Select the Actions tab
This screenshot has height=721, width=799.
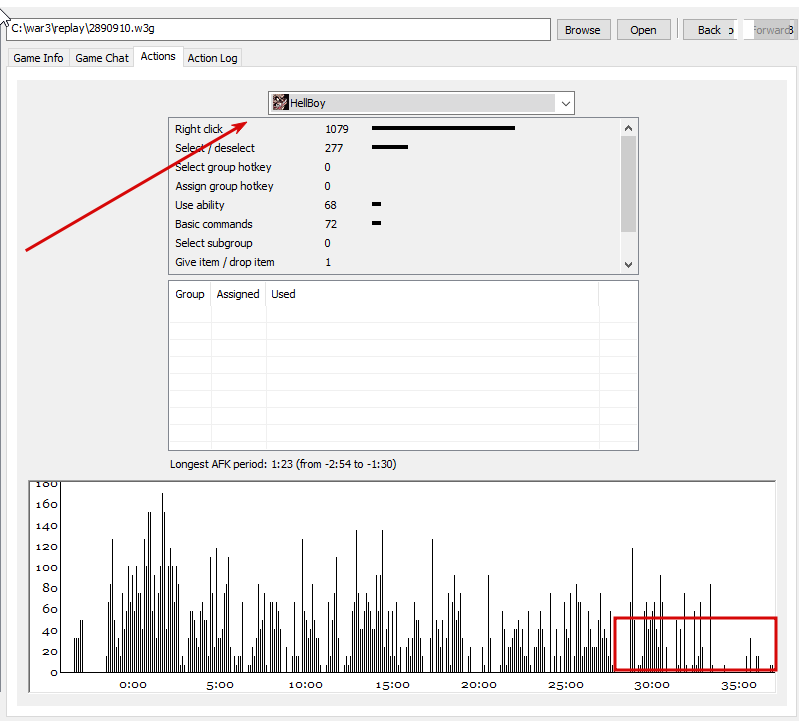(158, 57)
